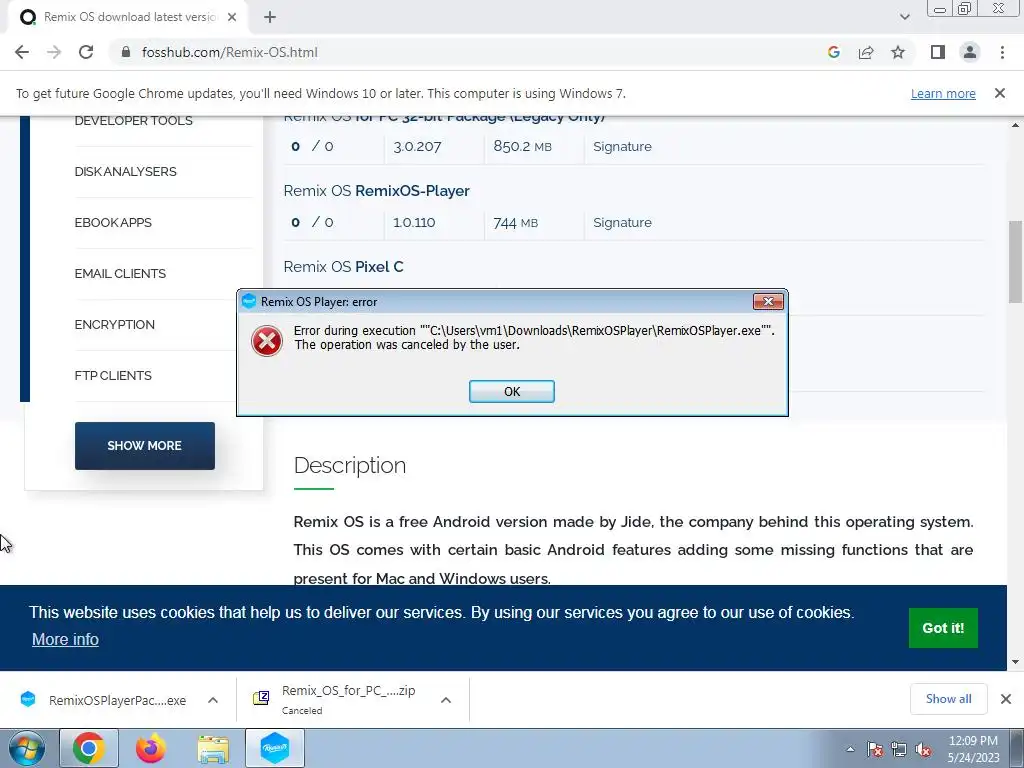Click the scrollbar up arrow

(x=1015, y=125)
